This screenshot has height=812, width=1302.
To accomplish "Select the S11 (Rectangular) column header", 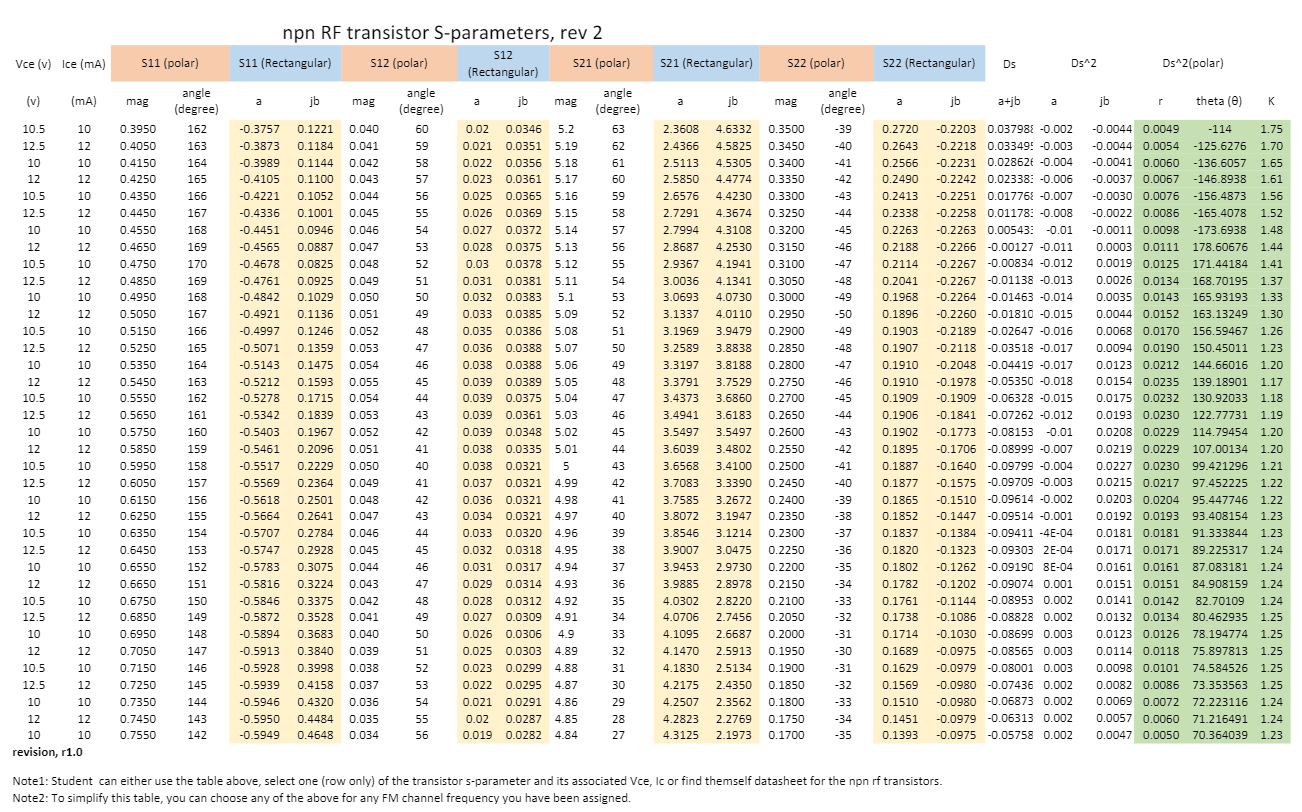I will point(283,62).
